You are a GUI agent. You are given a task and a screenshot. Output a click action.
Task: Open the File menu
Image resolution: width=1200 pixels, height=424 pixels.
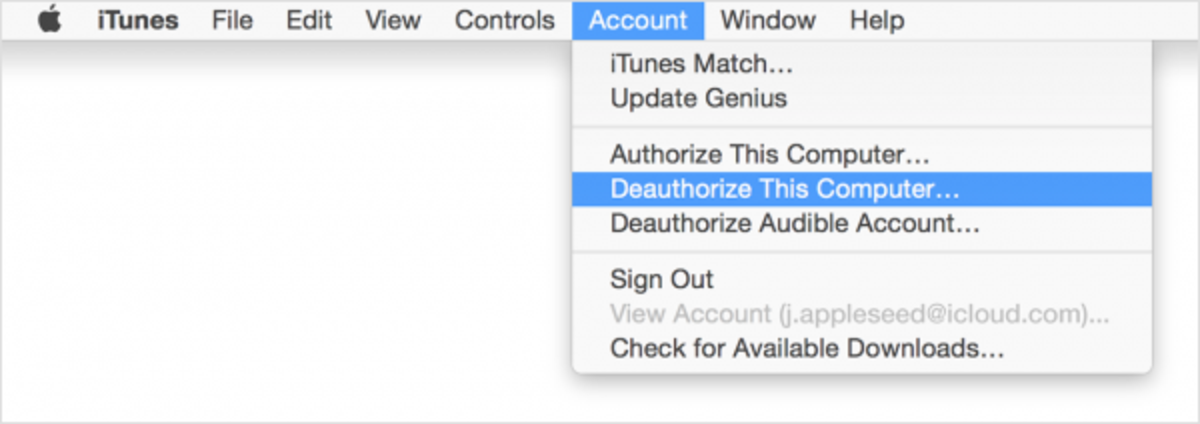[x=232, y=20]
